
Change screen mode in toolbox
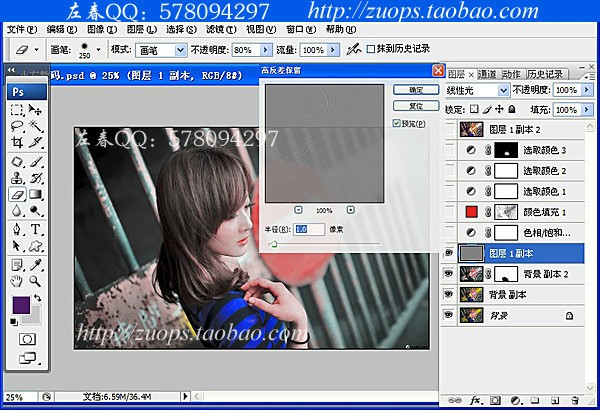click(28, 358)
